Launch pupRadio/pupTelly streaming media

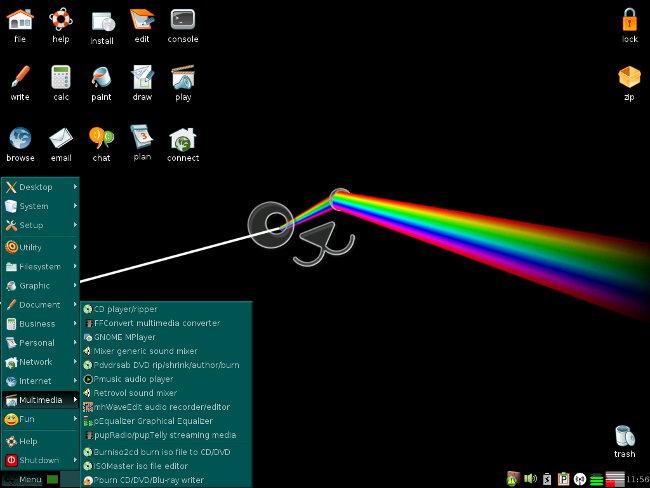tap(166, 435)
